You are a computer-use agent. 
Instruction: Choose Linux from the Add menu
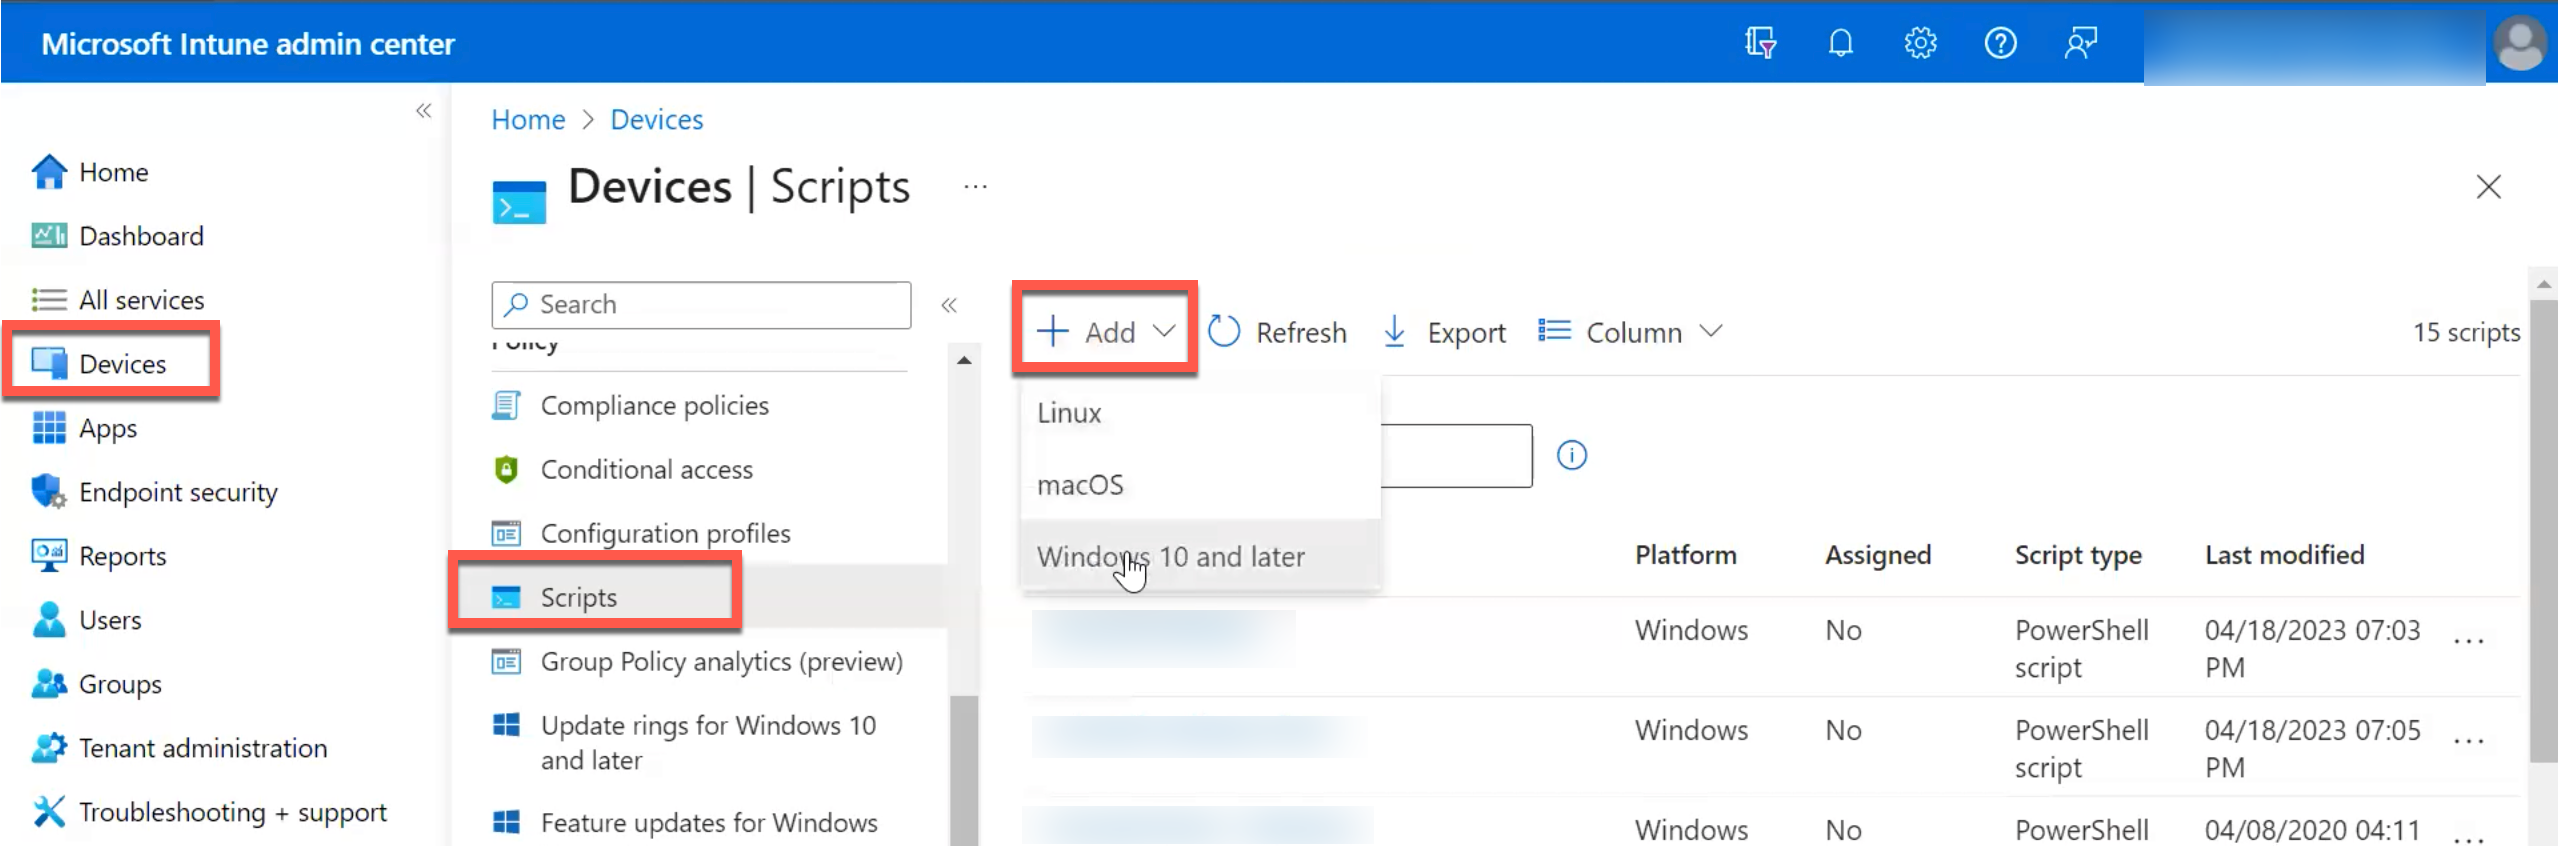tap(1069, 413)
